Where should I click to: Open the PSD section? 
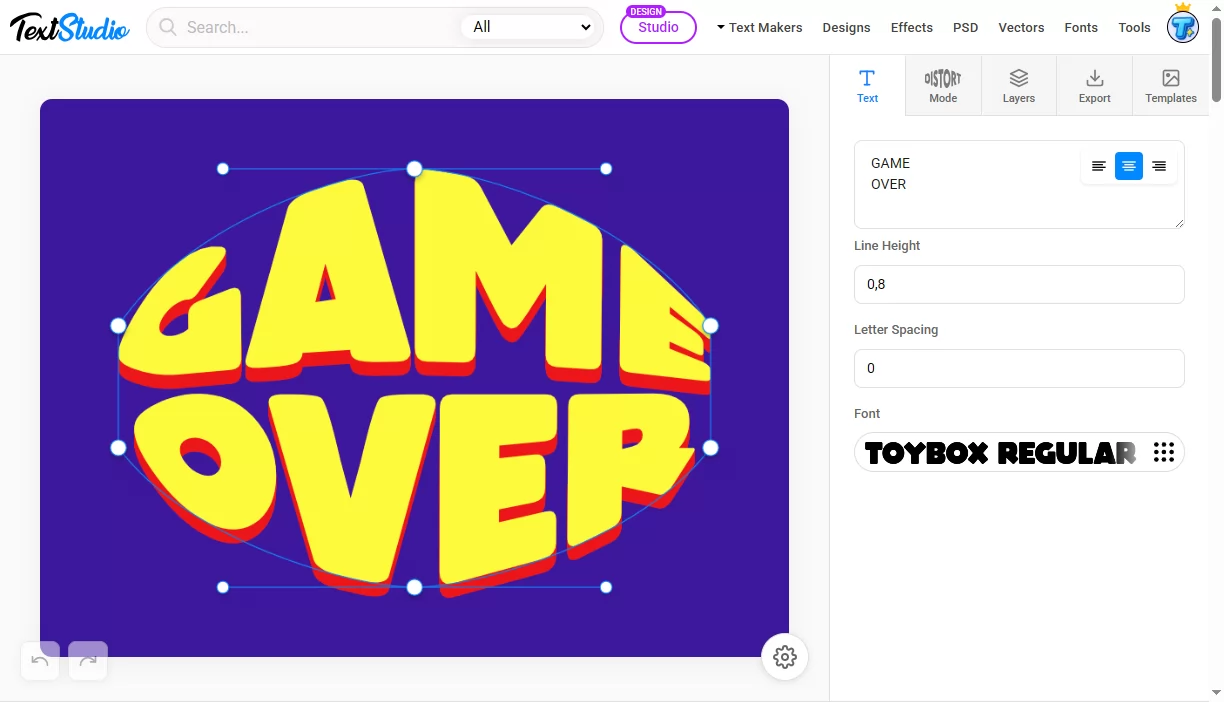pos(965,27)
